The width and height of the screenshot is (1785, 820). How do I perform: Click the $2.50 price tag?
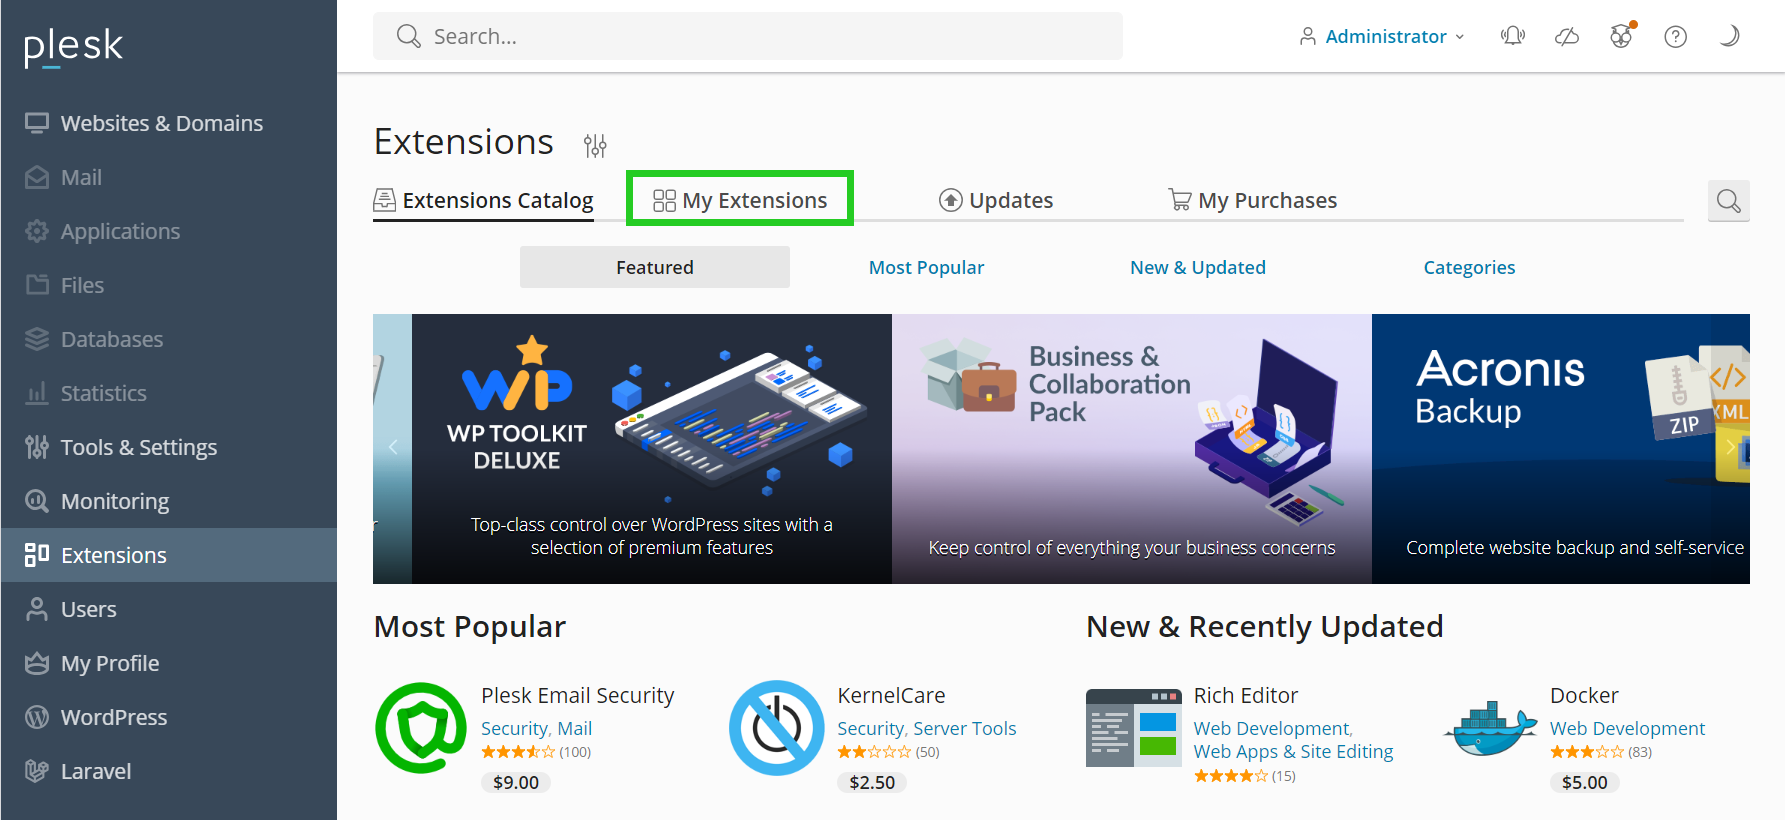tap(872, 782)
